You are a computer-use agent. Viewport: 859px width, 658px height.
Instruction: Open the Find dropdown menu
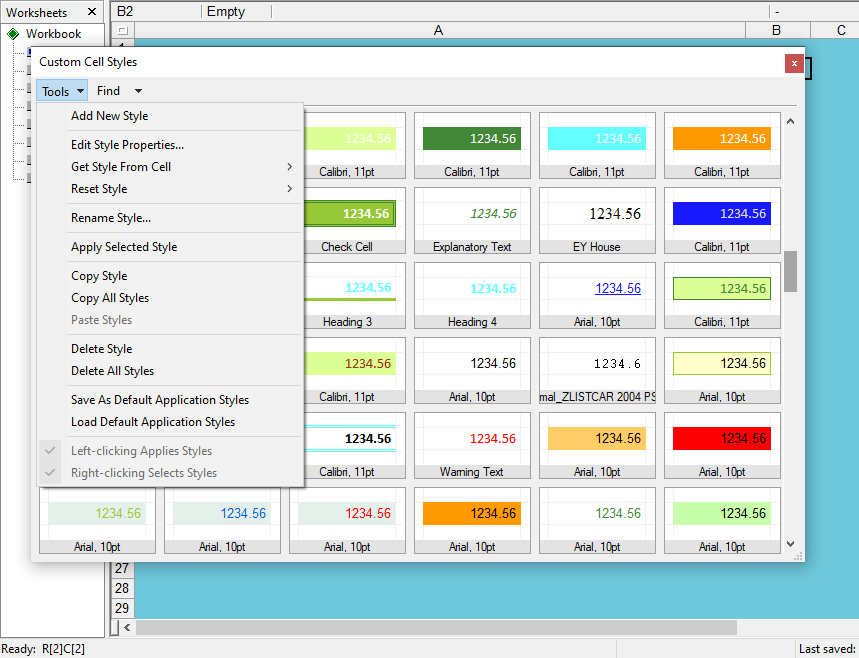click(x=119, y=91)
